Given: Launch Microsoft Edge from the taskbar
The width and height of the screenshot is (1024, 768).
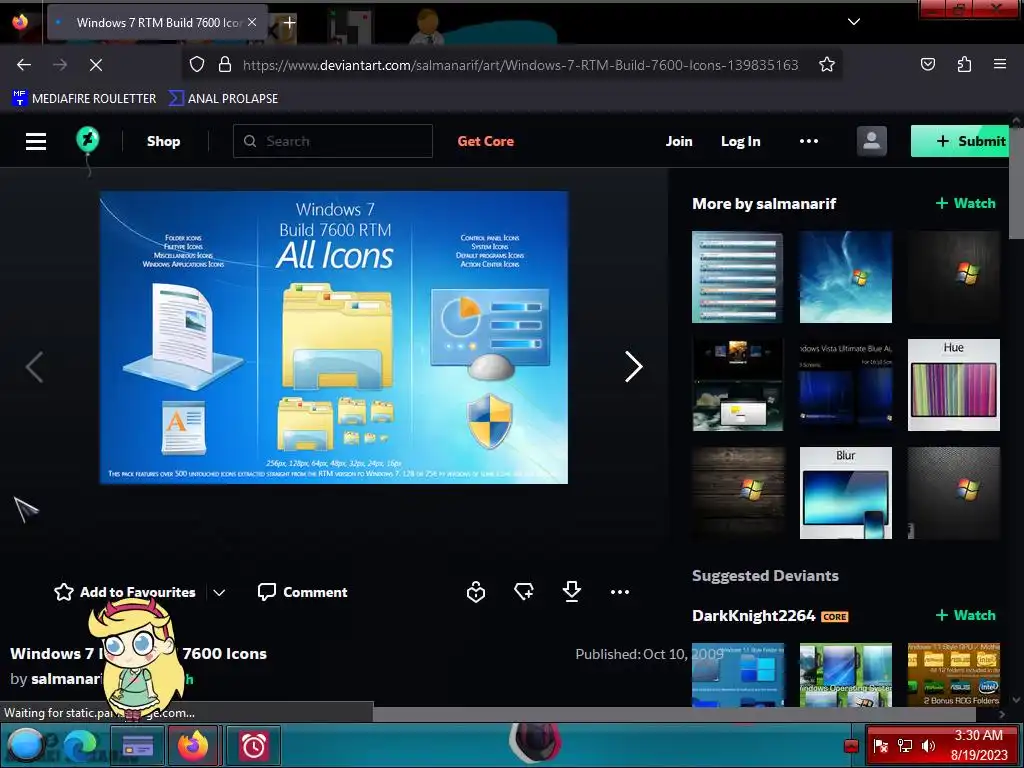Looking at the screenshot, I should point(80,745).
